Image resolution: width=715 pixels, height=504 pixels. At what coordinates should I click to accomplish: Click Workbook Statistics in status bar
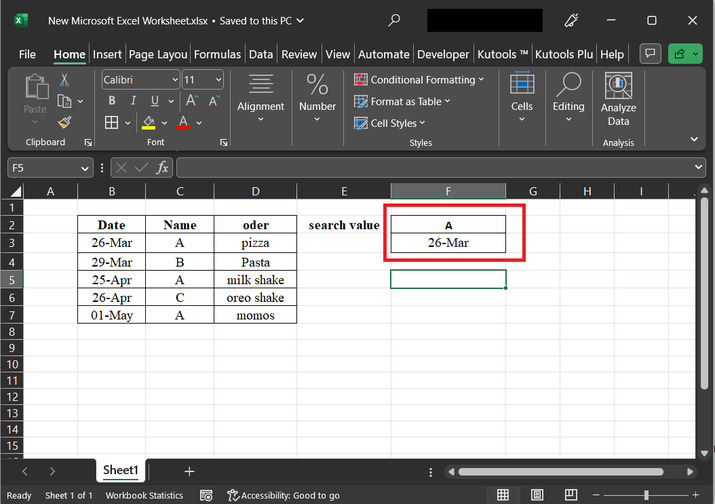pyautogui.click(x=144, y=495)
